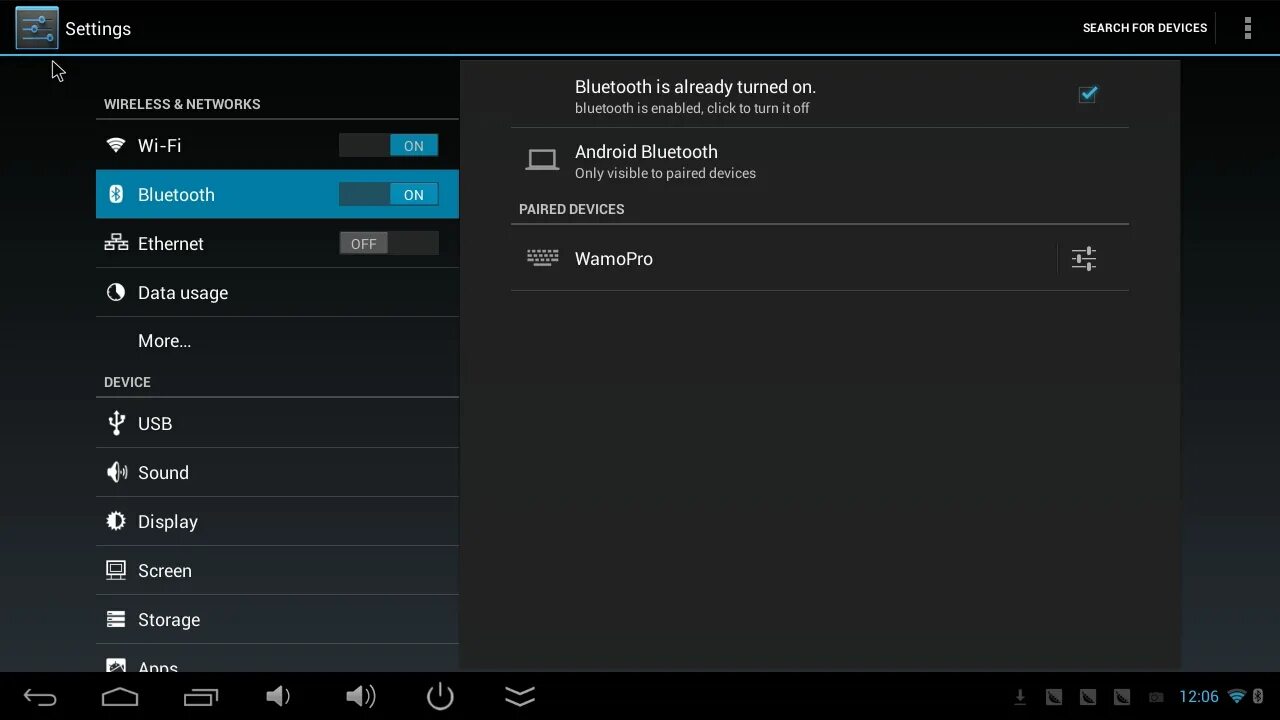Click the Sound speaker icon in the sidebar
Screen dimensions: 1280x720
(116, 472)
